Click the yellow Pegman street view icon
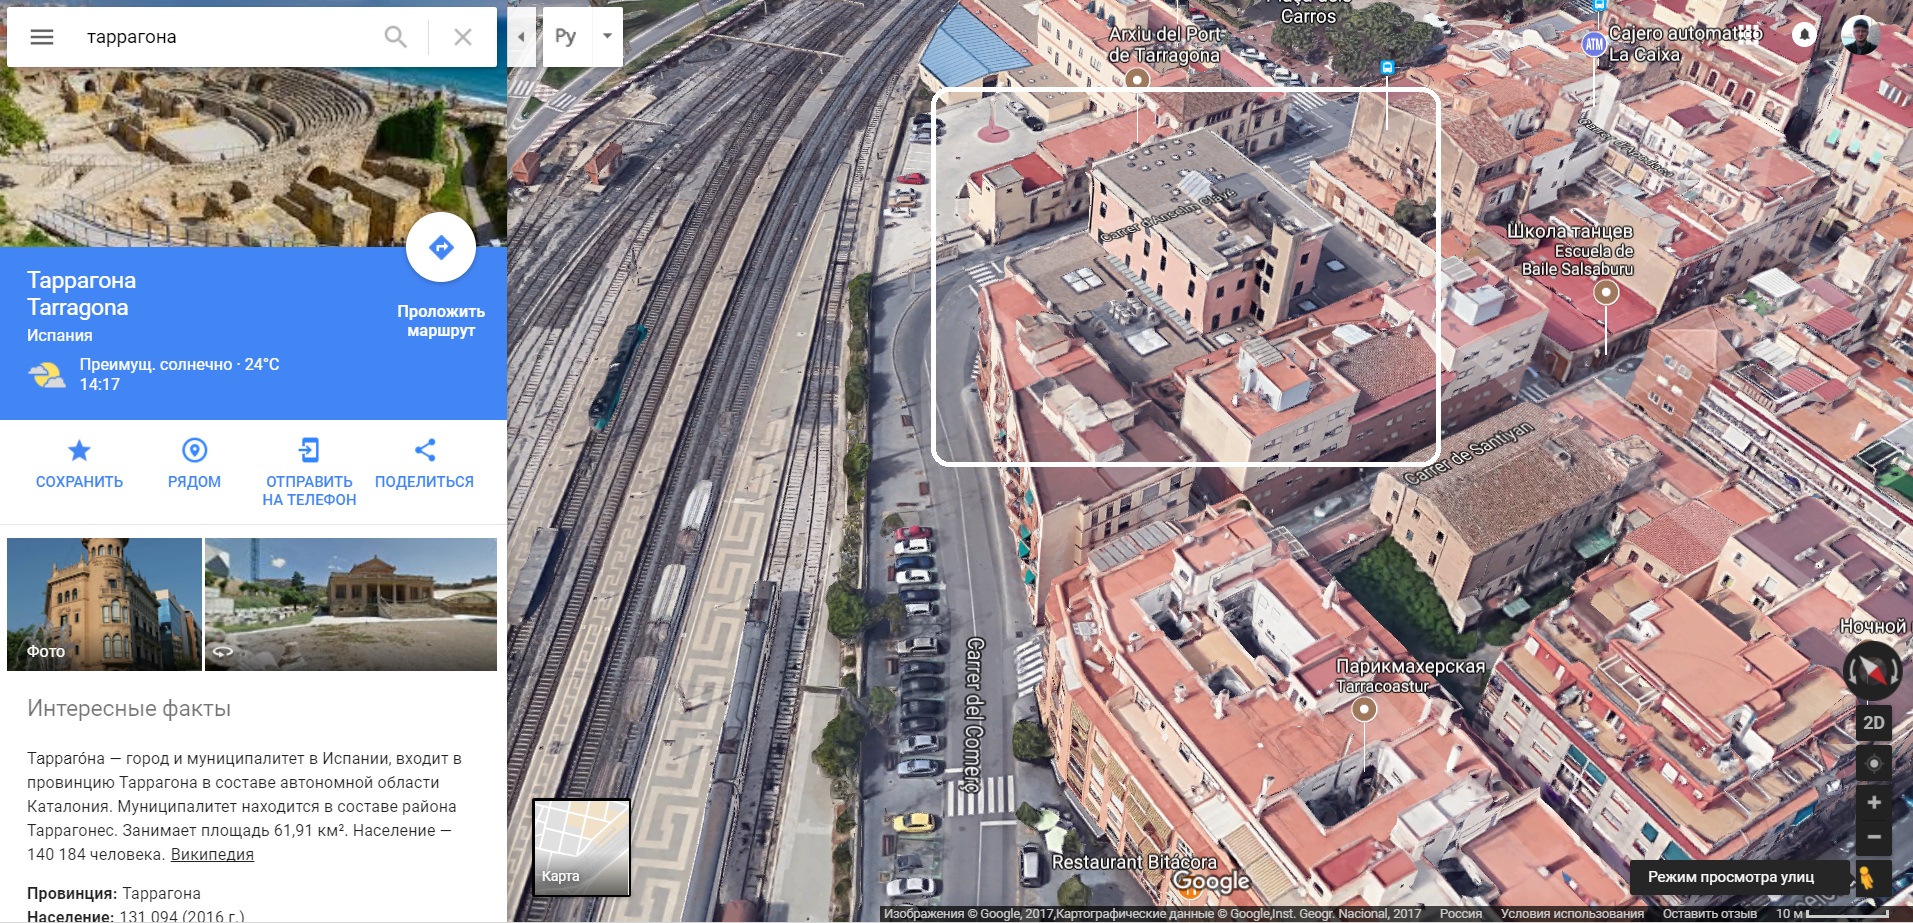 tap(1866, 877)
